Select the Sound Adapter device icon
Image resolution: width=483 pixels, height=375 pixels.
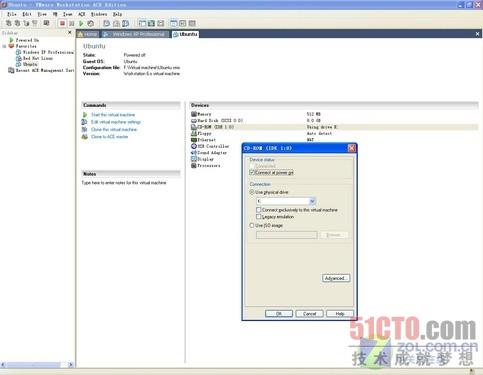194,153
